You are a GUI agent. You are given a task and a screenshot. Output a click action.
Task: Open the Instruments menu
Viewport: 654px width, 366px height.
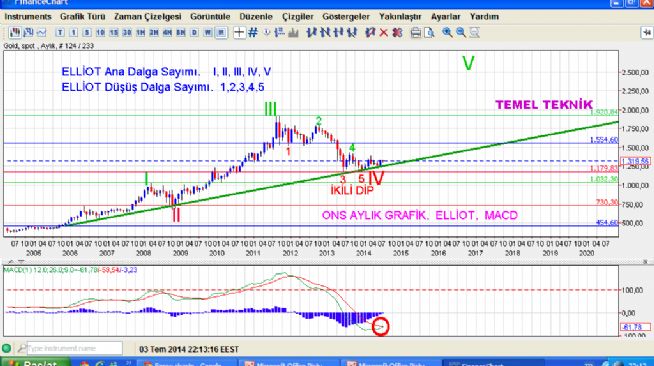(x=28, y=17)
